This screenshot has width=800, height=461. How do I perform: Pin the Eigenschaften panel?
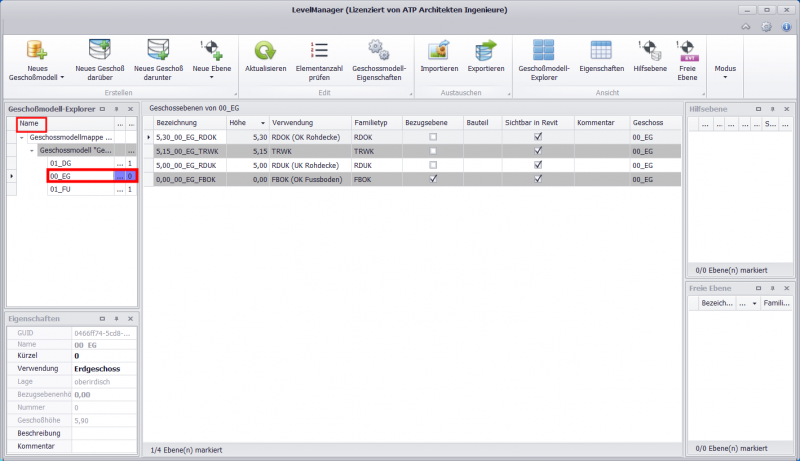(116, 319)
